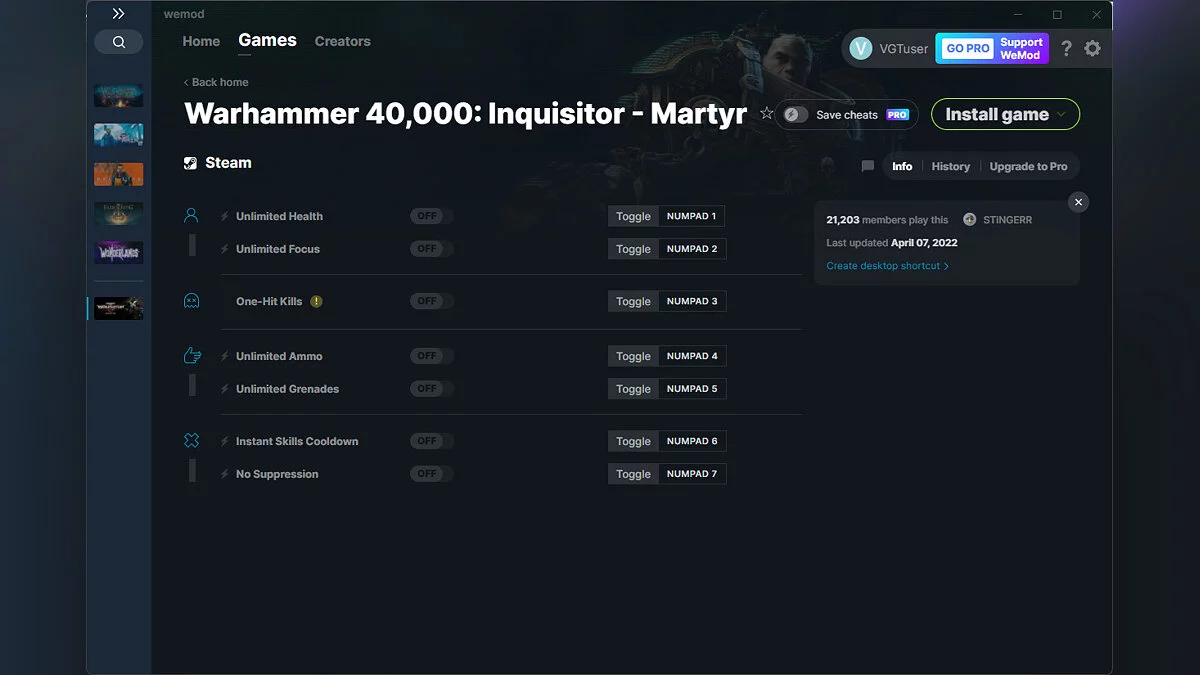Open WeMod settings via the gear icon

[x=1092, y=47]
